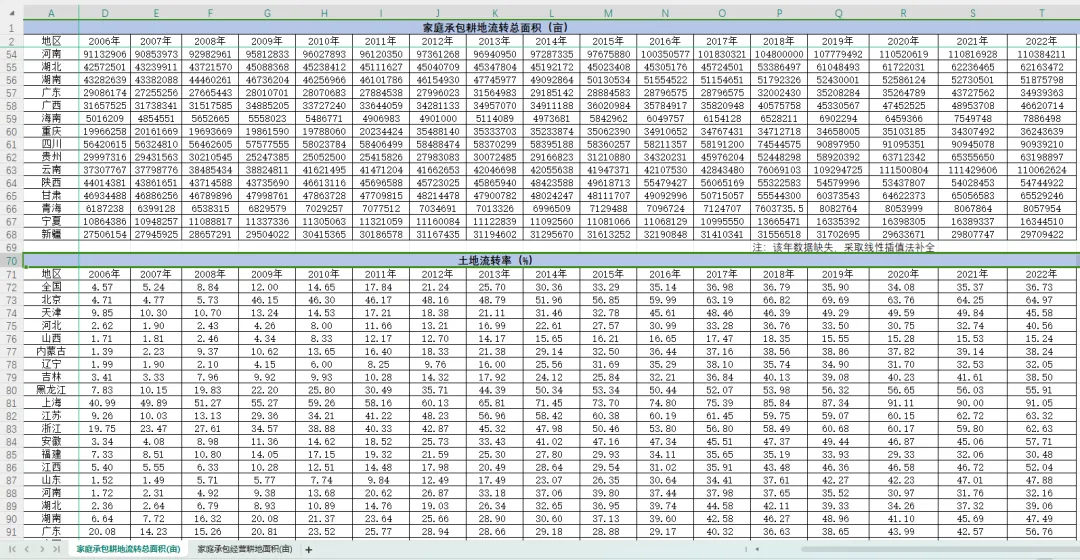The height and width of the screenshot is (560, 1080).
Task: Select 2019年 header in row 71
Action: click(838, 273)
